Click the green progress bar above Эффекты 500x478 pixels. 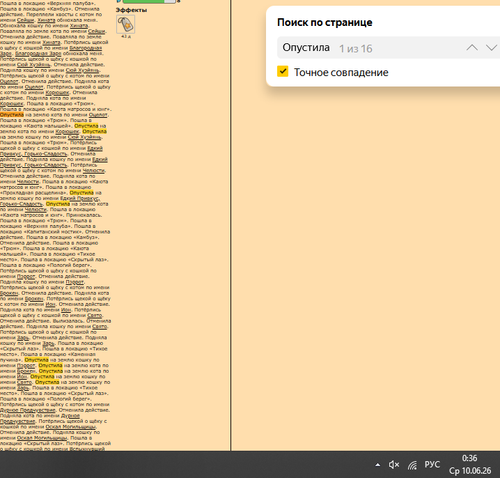tap(149, 1)
